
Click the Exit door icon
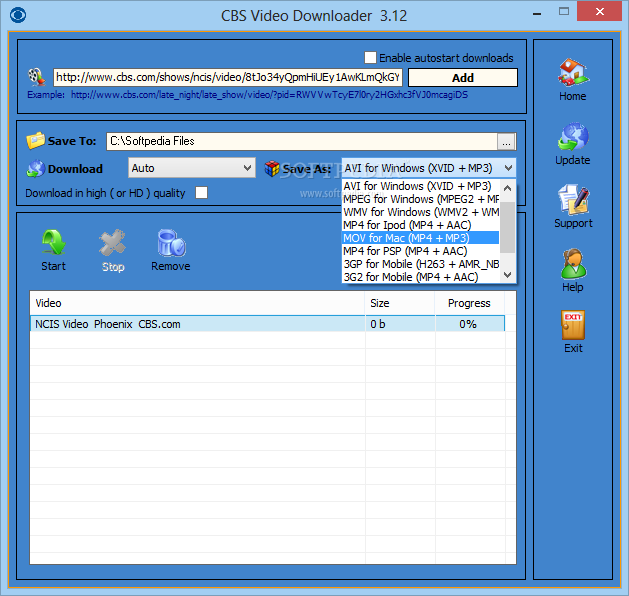tap(573, 325)
